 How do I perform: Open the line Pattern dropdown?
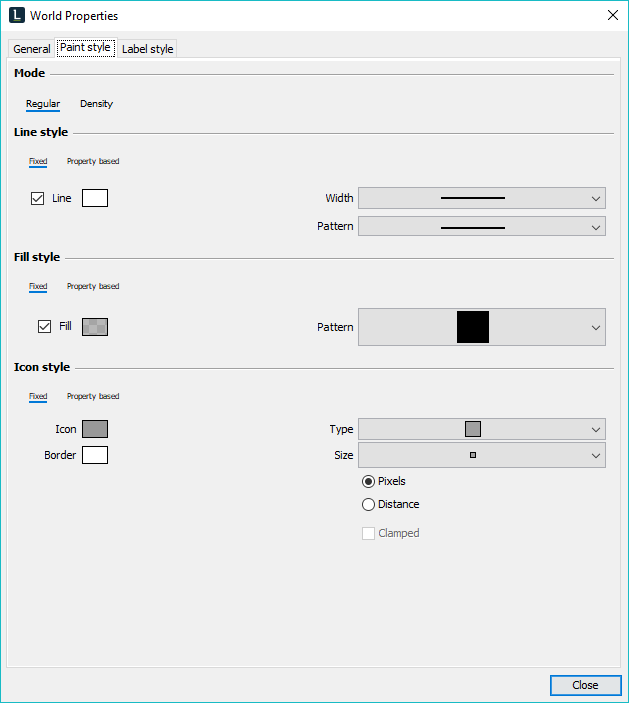click(x=481, y=226)
